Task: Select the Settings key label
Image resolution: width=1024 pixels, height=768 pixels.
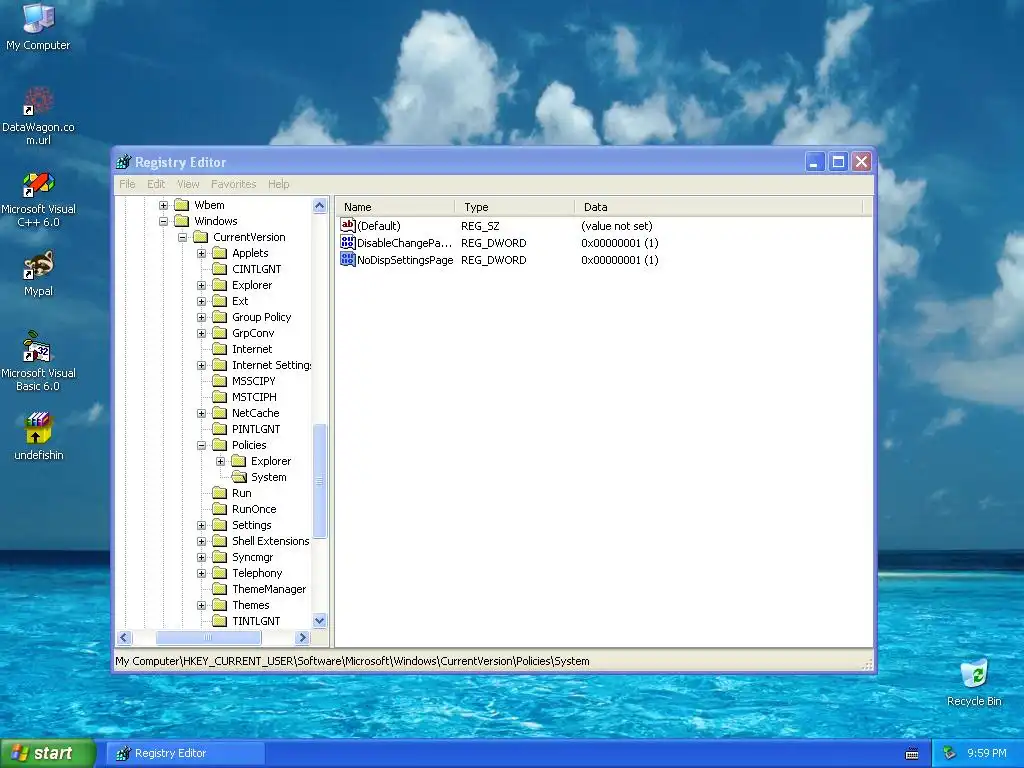Action: click(x=251, y=525)
